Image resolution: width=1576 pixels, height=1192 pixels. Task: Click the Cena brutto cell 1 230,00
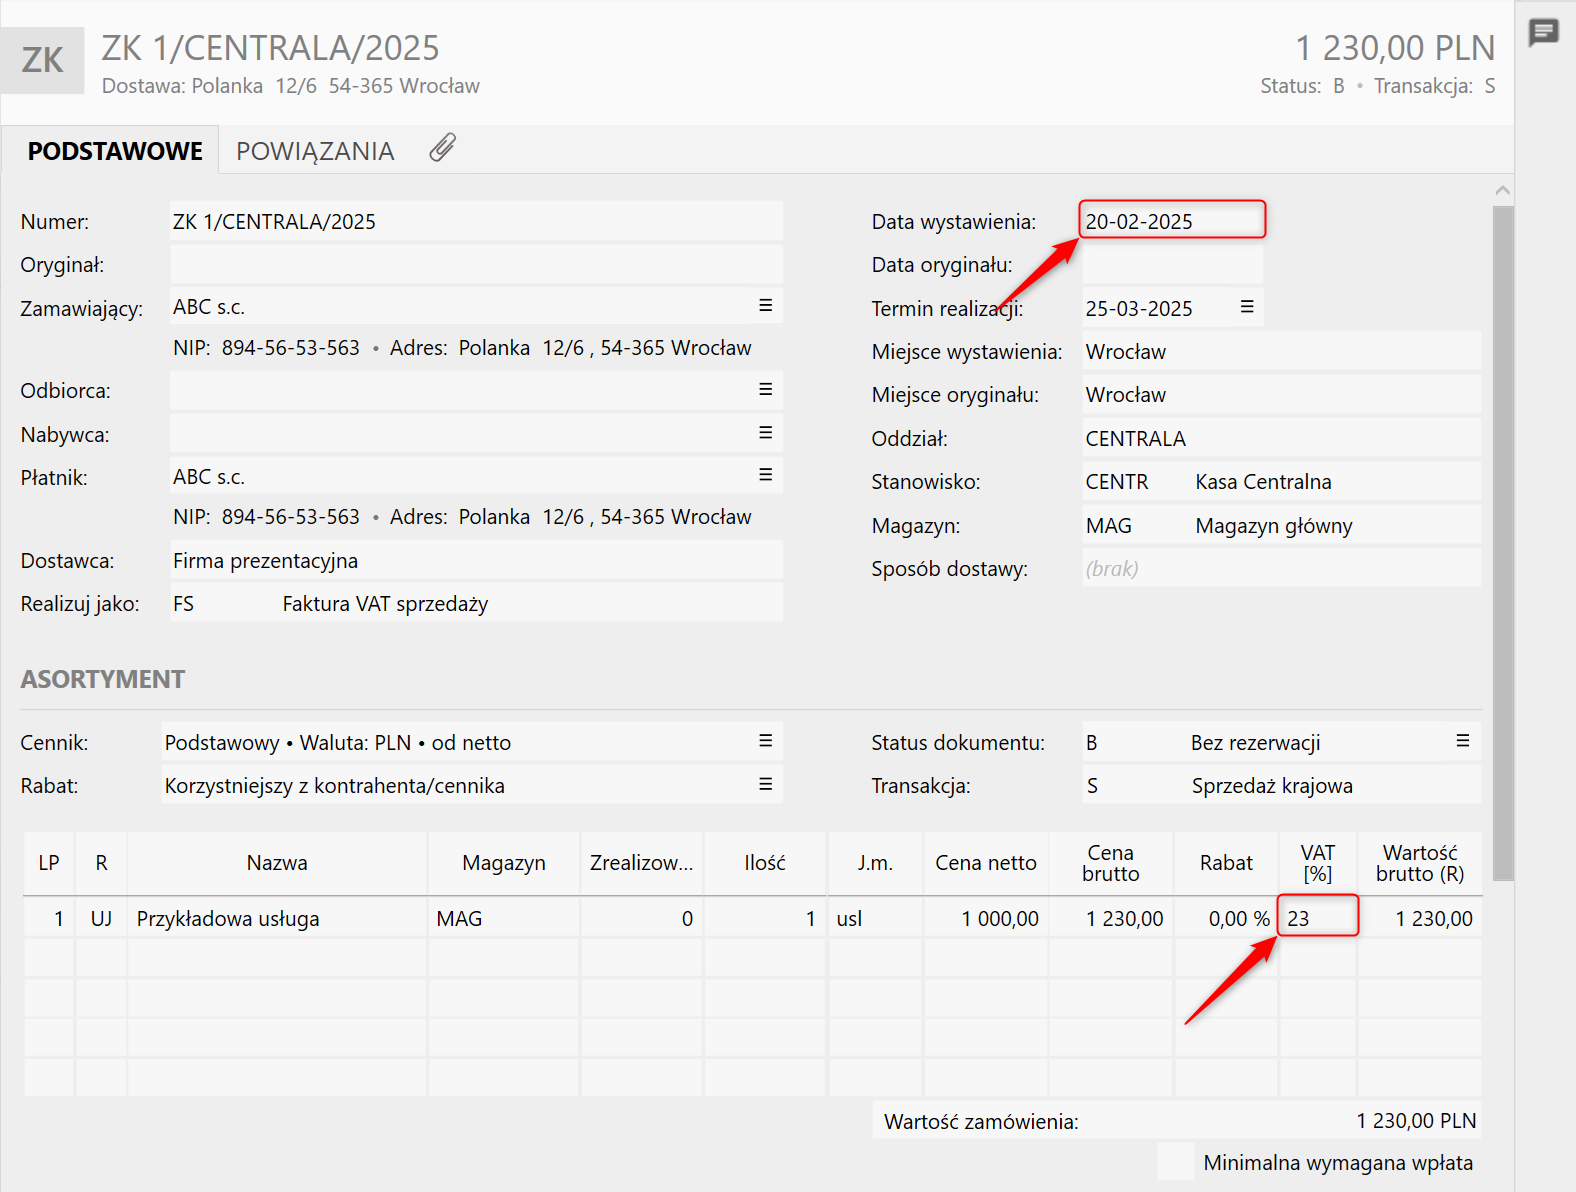[x=1111, y=918]
